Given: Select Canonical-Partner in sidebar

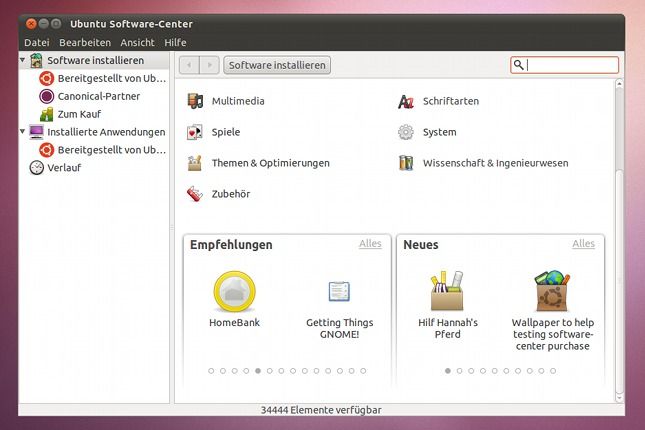Looking at the screenshot, I should (x=99, y=96).
